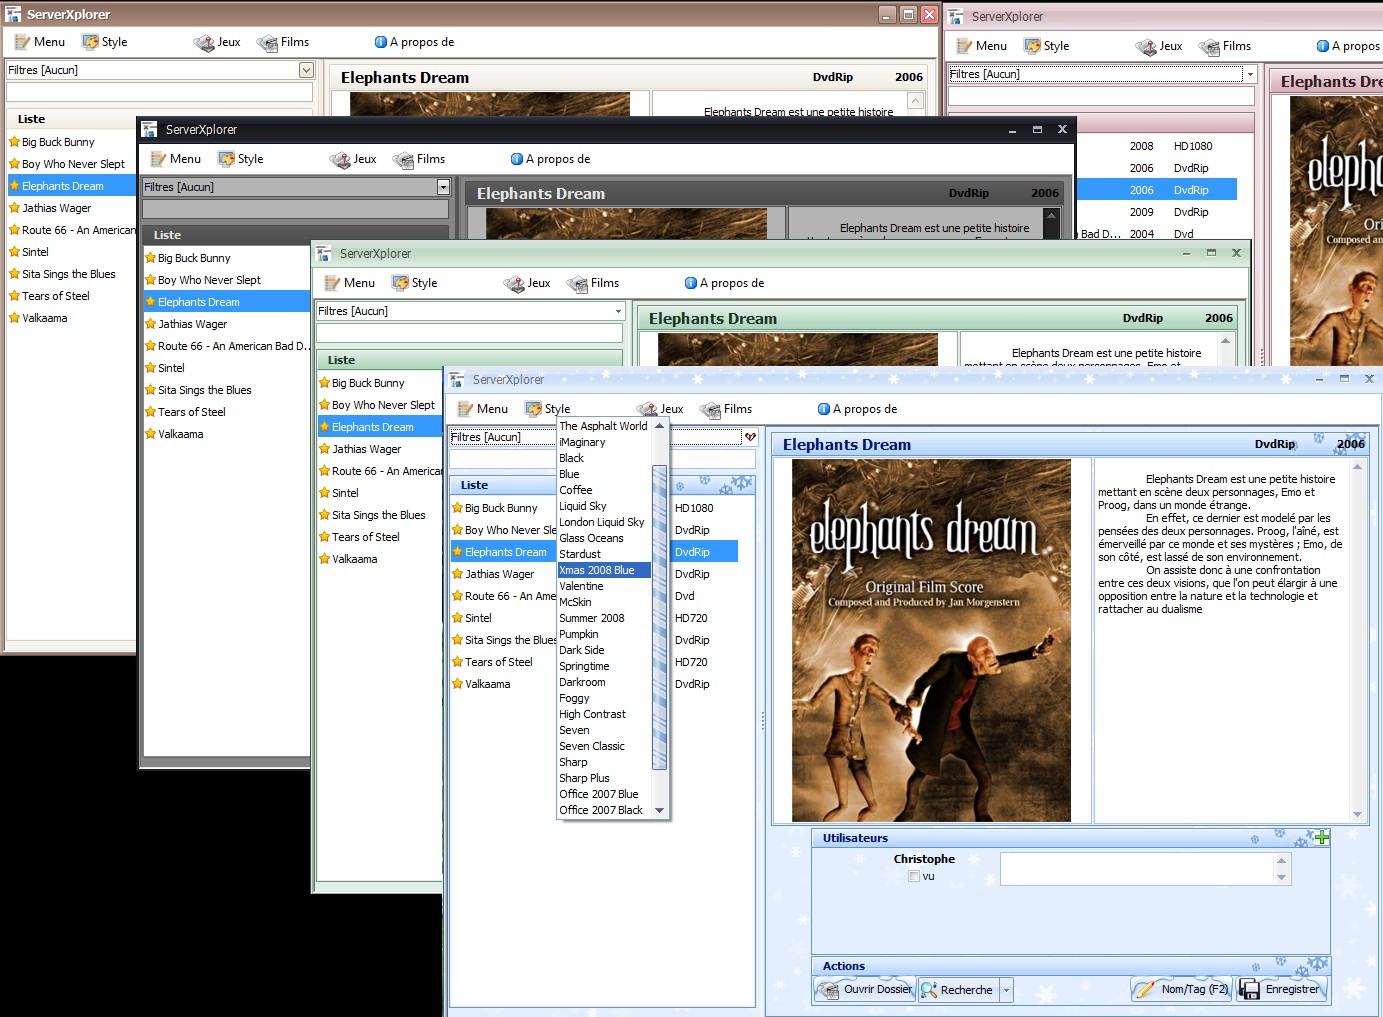Expand the Recherche dropdown arrow
Screen dimensions: 1383x1017
(x=1006, y=989)
